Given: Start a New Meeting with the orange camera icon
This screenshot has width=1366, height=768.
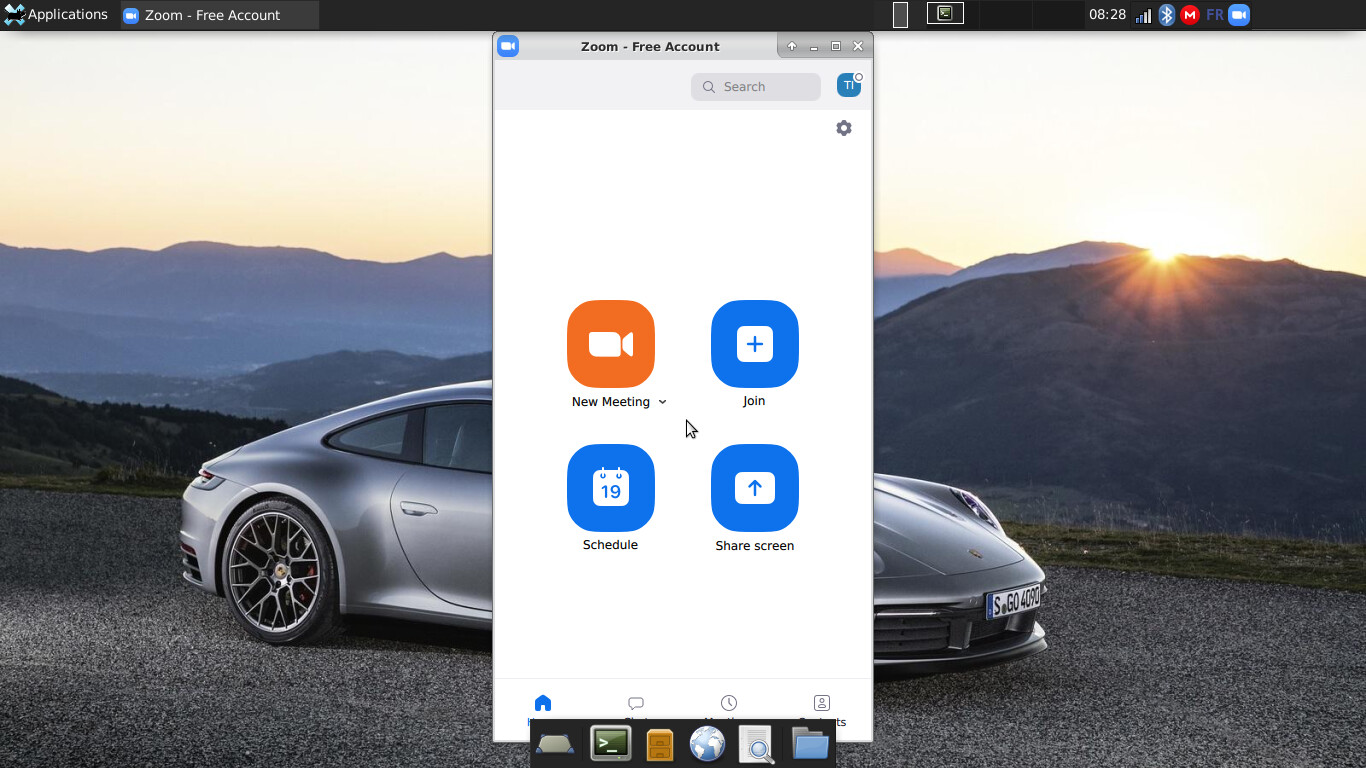Looking at the screenshot, I should click(x=611, y=344).
